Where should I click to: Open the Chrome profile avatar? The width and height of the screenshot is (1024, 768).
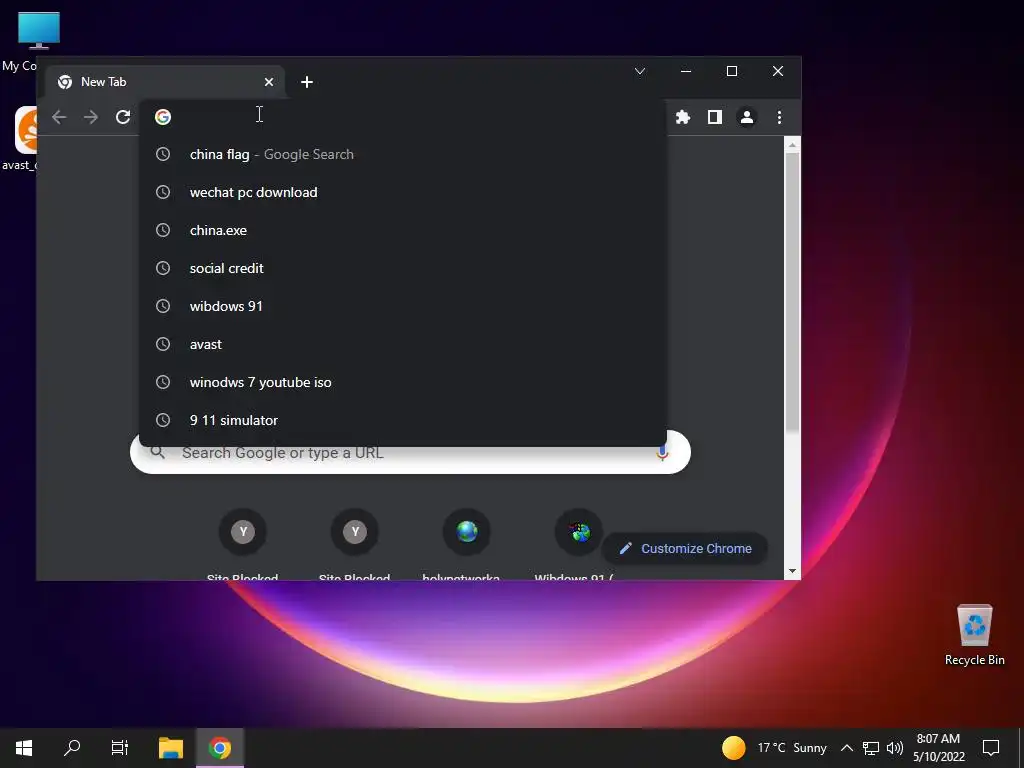(x=746, y=117)
